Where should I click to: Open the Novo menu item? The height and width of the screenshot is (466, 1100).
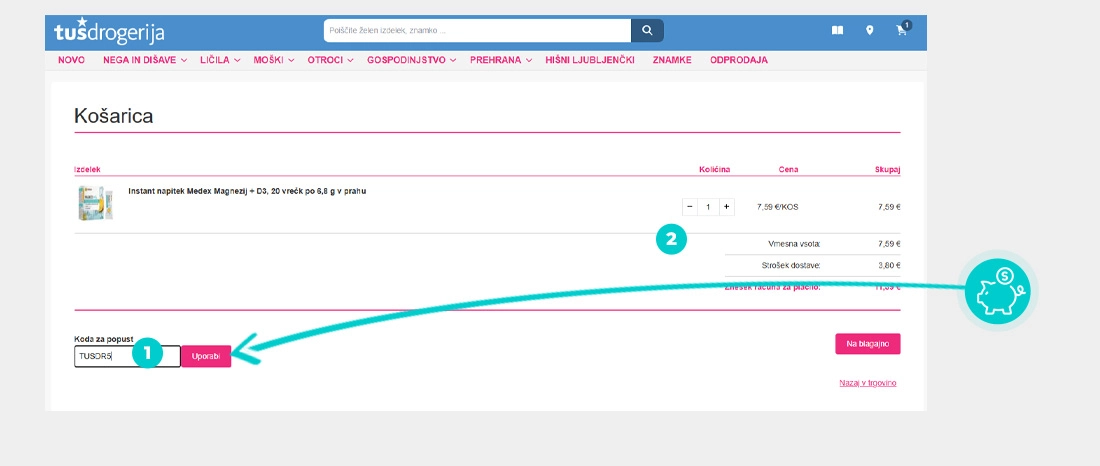[x=71, y=60]
